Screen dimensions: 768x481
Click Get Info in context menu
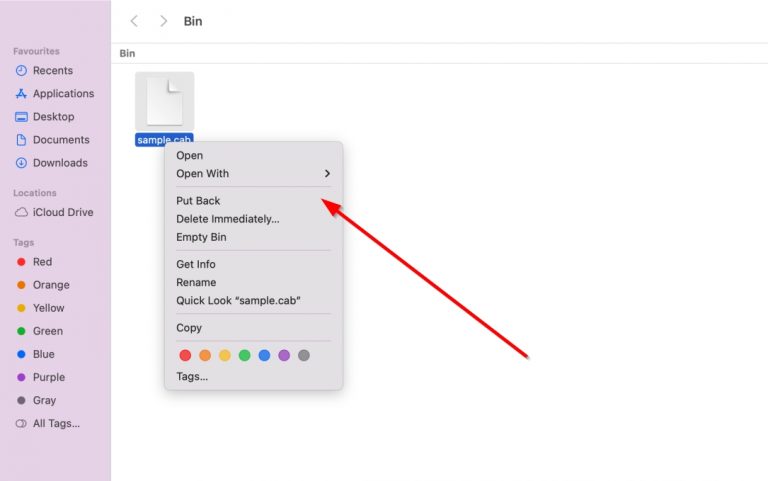[196, 264]
